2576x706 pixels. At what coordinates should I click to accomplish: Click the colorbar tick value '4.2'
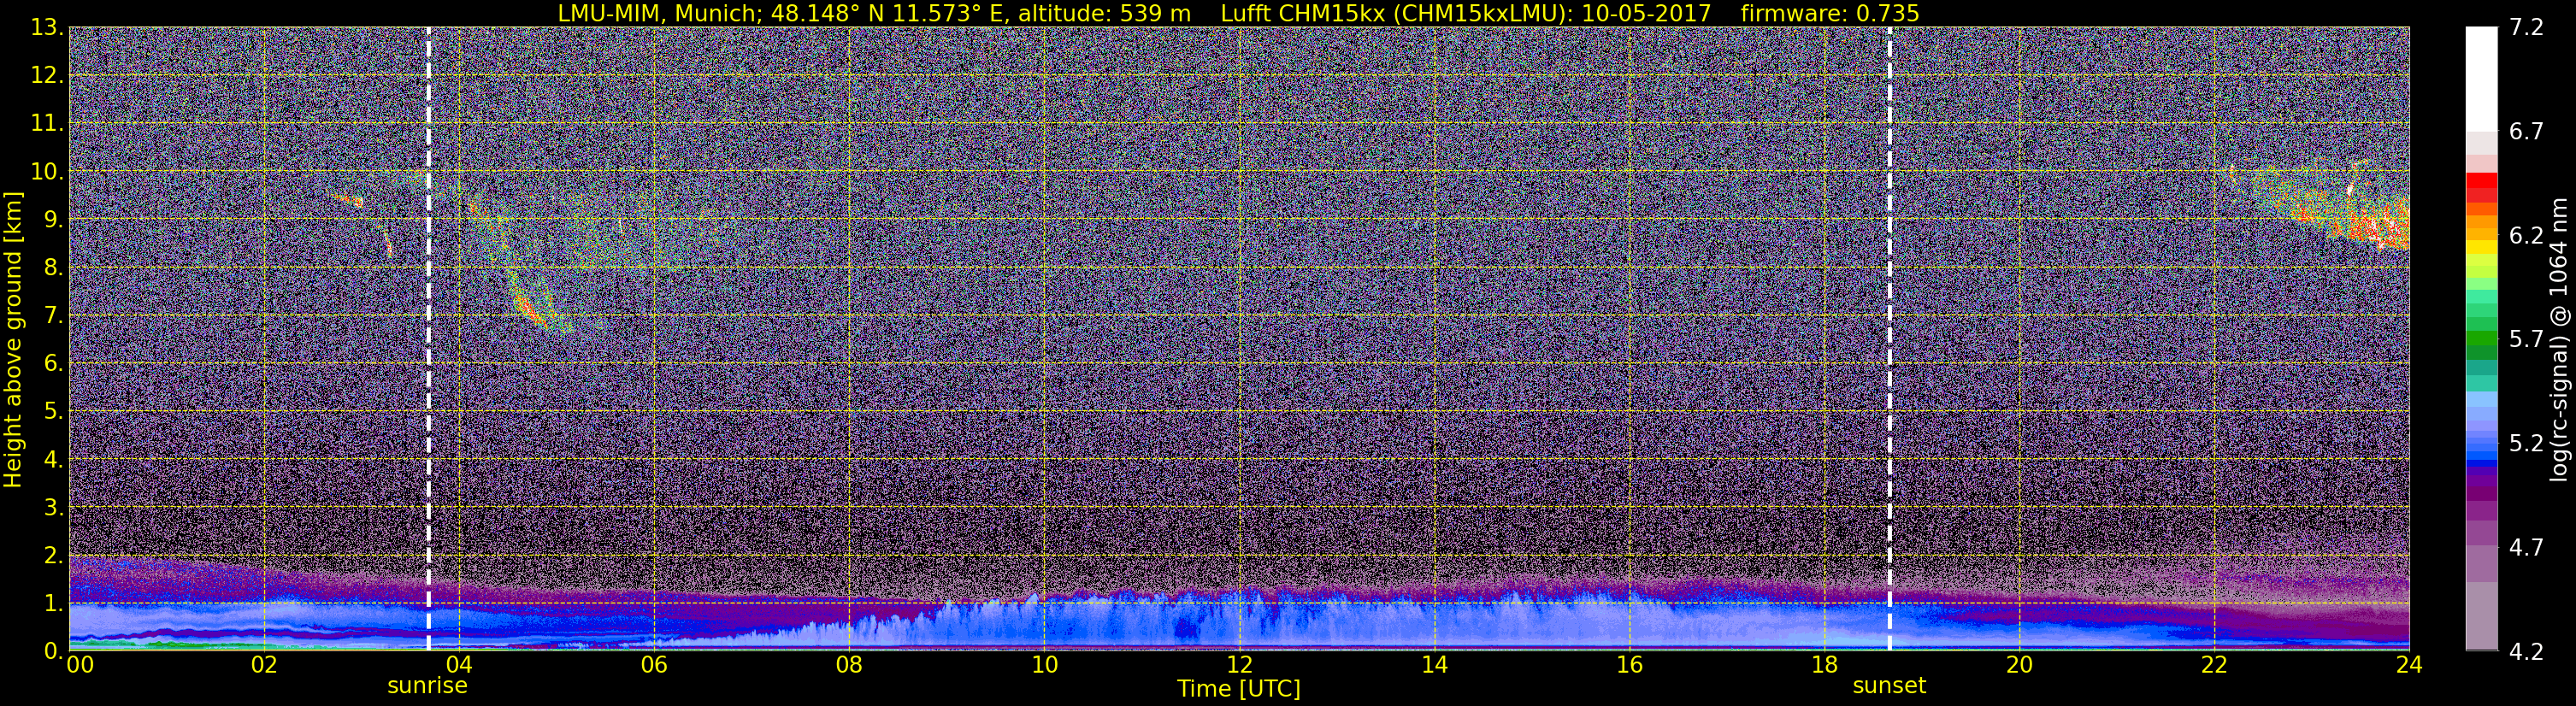(2526, 652)
